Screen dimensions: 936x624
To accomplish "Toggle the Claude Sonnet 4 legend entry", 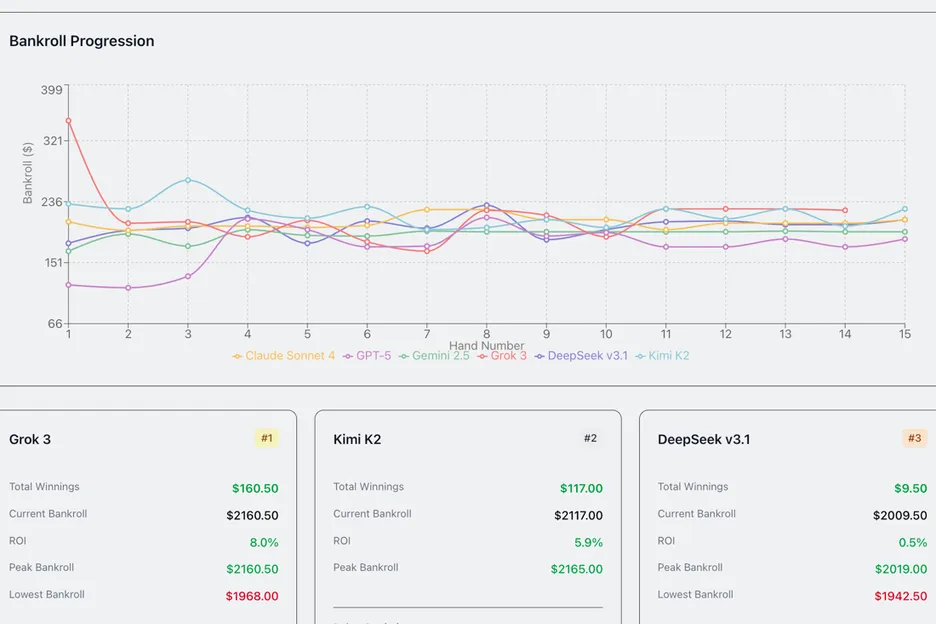I will tap(290, 355).
